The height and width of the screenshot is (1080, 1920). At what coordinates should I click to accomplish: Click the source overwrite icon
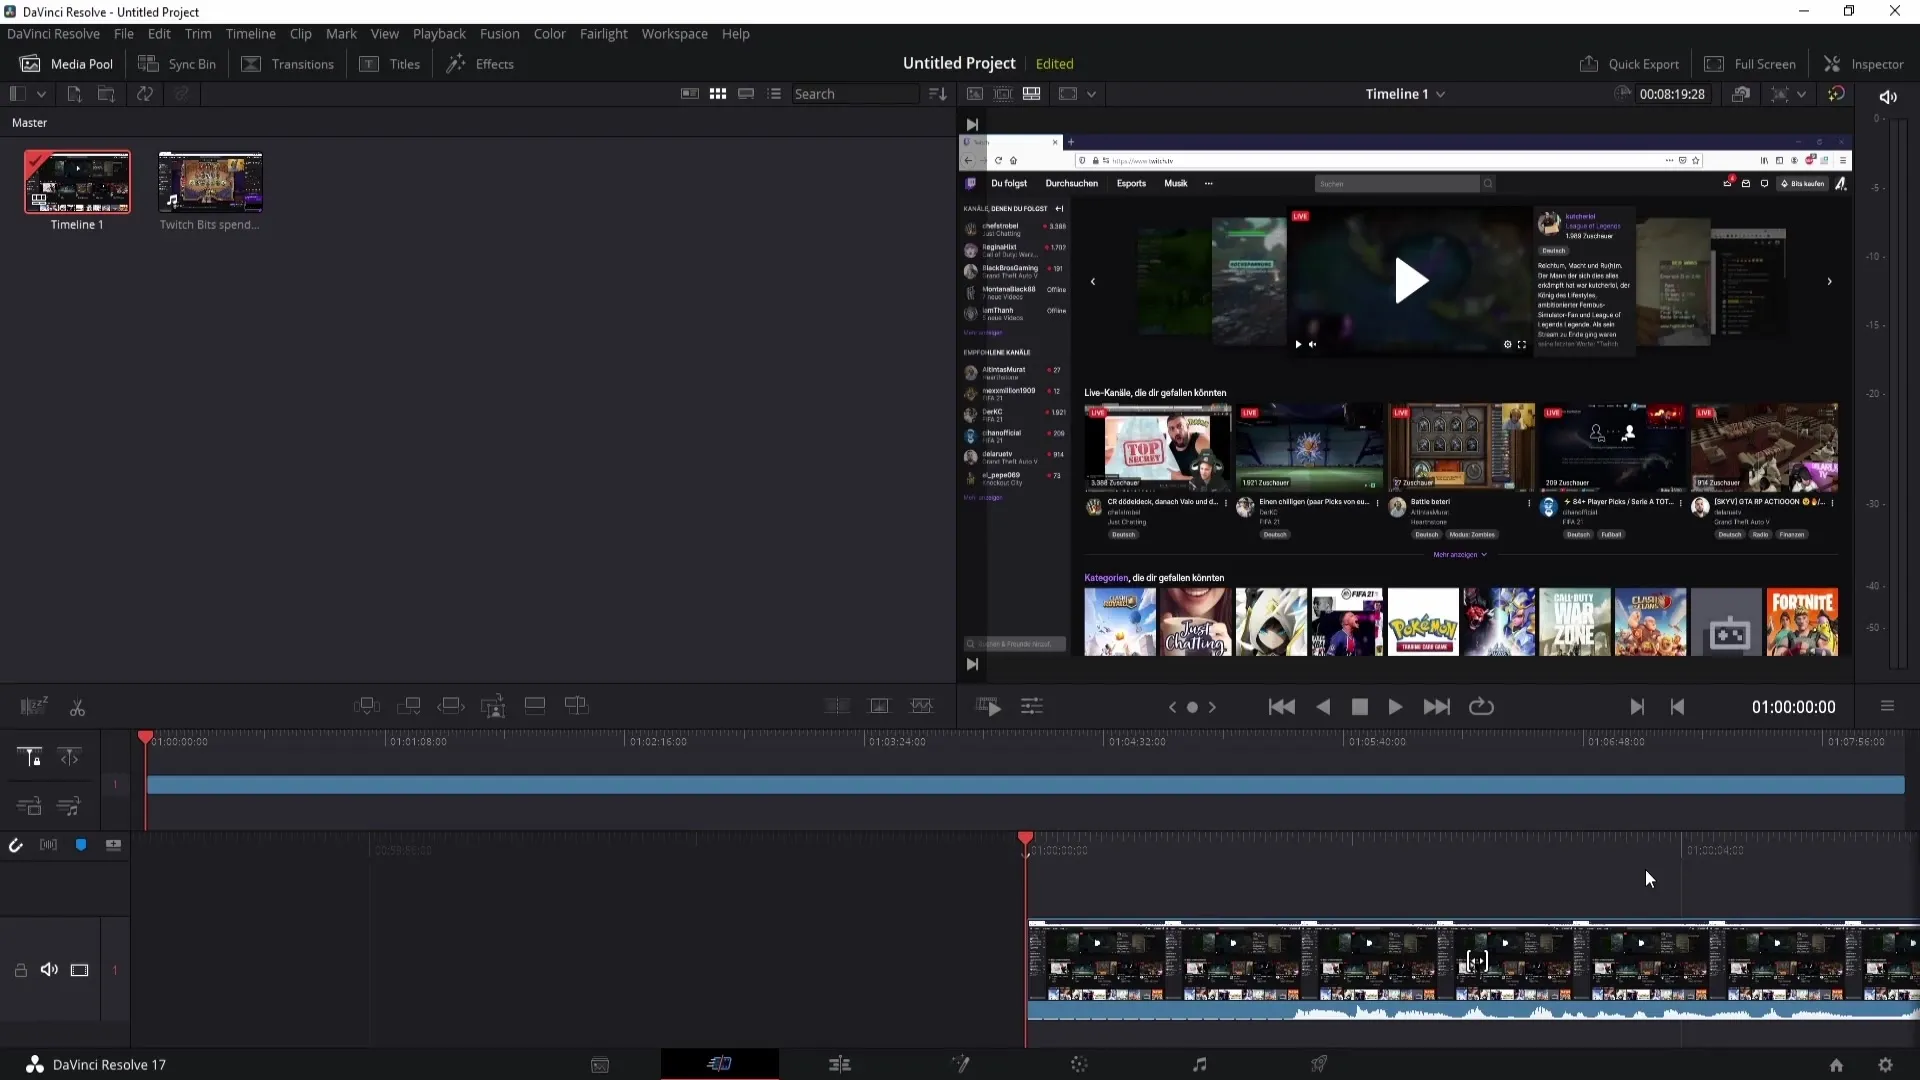577,706
